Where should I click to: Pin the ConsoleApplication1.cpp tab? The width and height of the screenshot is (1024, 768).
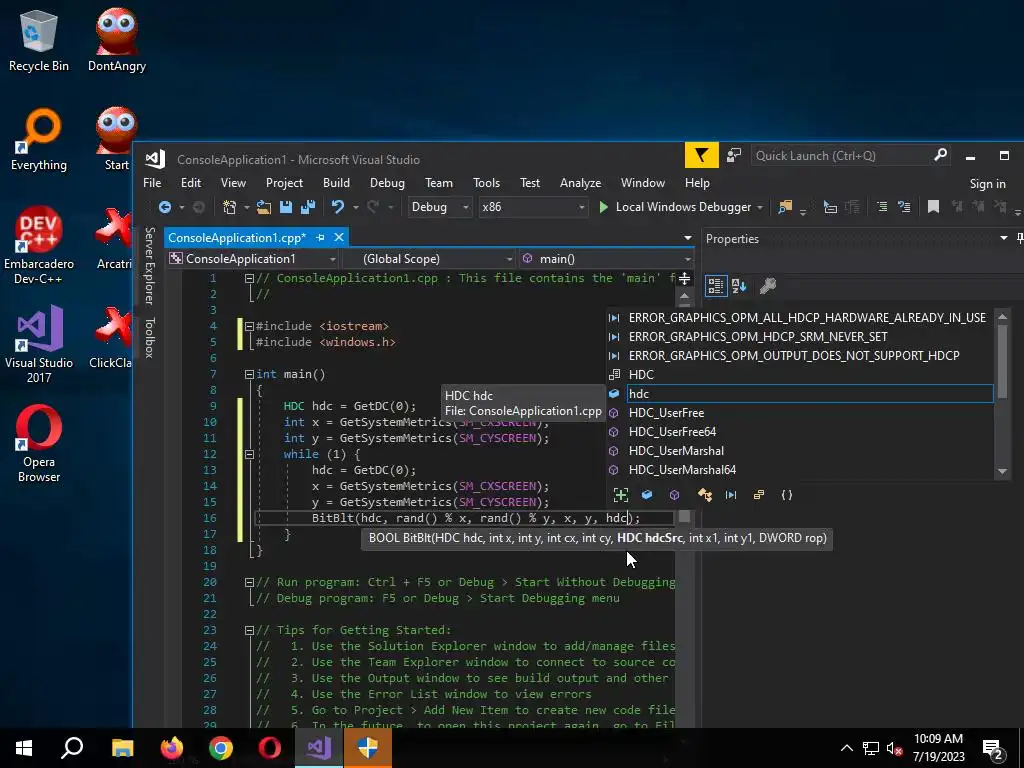click(320, 238)
